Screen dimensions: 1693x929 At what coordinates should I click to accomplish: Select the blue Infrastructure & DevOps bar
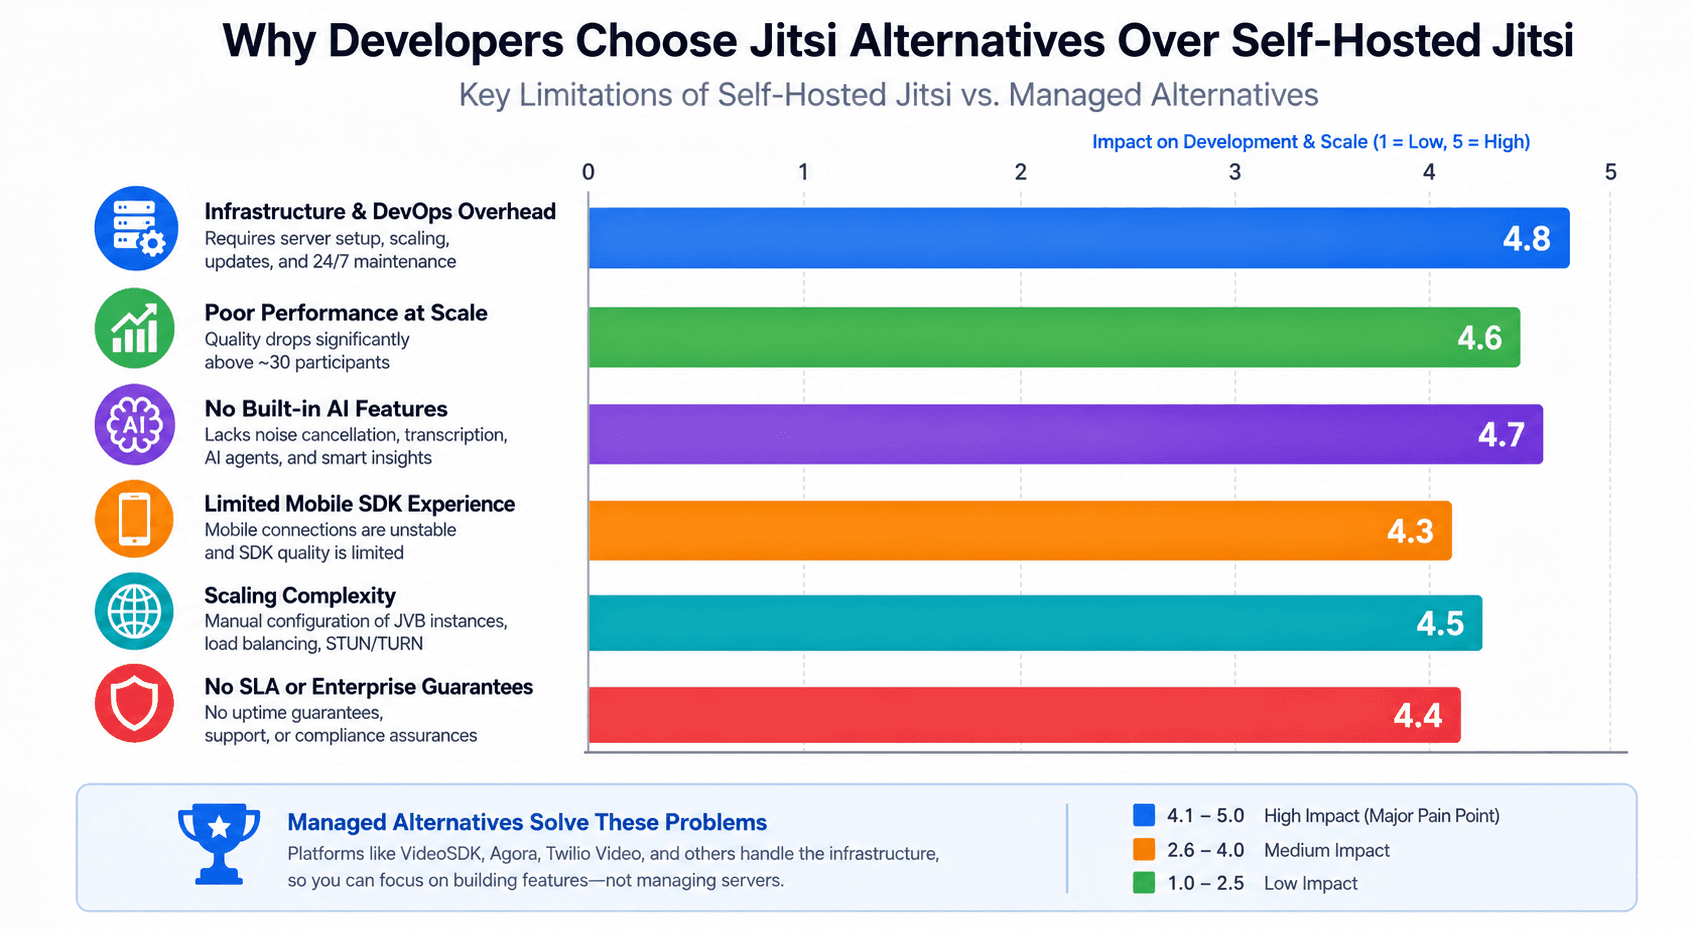click(1079, 238)
